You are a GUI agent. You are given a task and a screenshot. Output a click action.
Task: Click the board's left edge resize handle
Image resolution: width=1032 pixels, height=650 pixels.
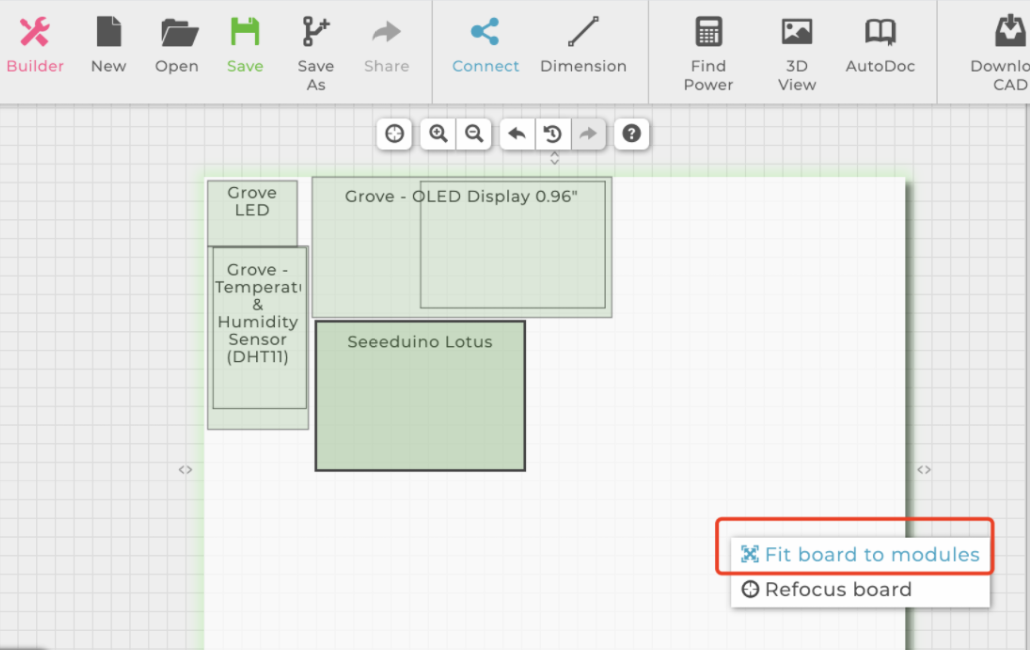[186, 470]
